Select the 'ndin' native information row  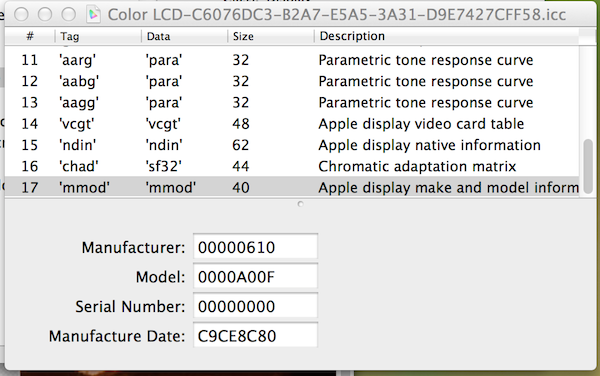pyautogui.click(x=292, y=145)
